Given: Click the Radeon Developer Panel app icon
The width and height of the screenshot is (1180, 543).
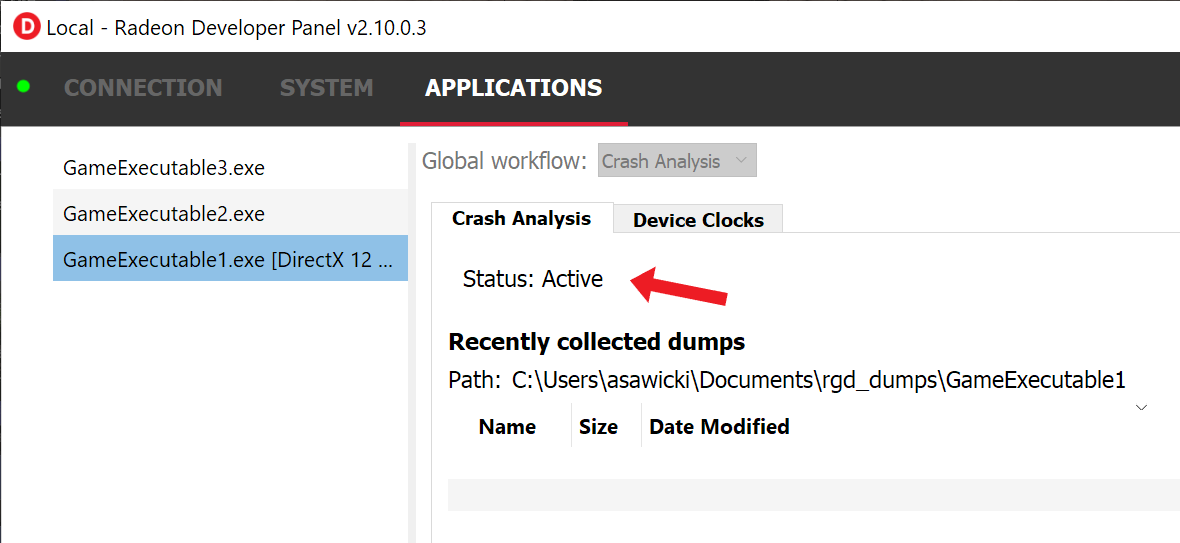Looking at the screenshot, I should click(x=28, y=28).
